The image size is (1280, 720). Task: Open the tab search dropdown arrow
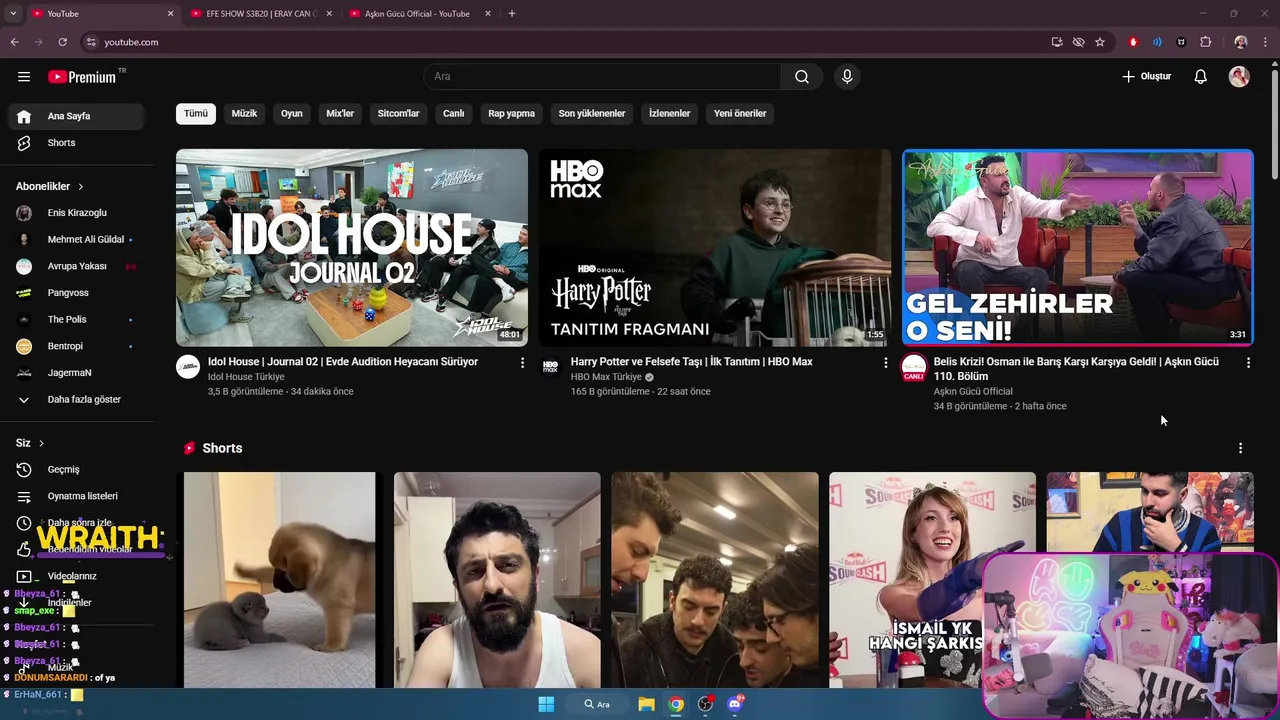[x=13, y=14]
